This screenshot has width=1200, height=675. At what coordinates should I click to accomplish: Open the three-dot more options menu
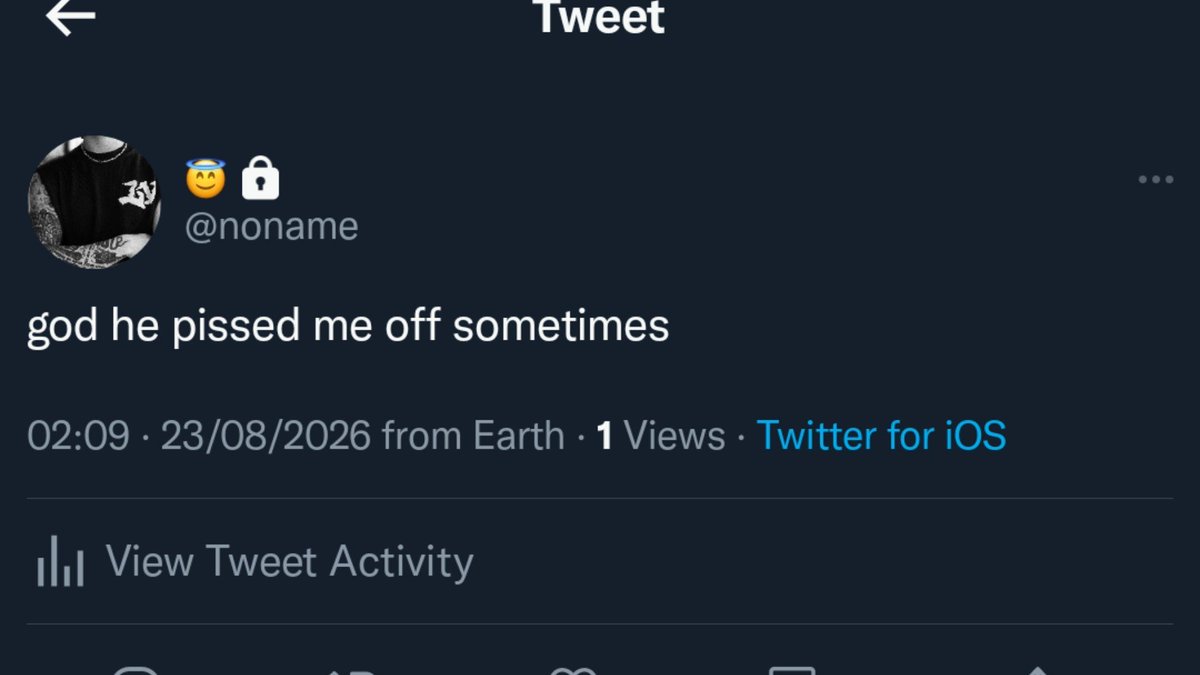1156,180
